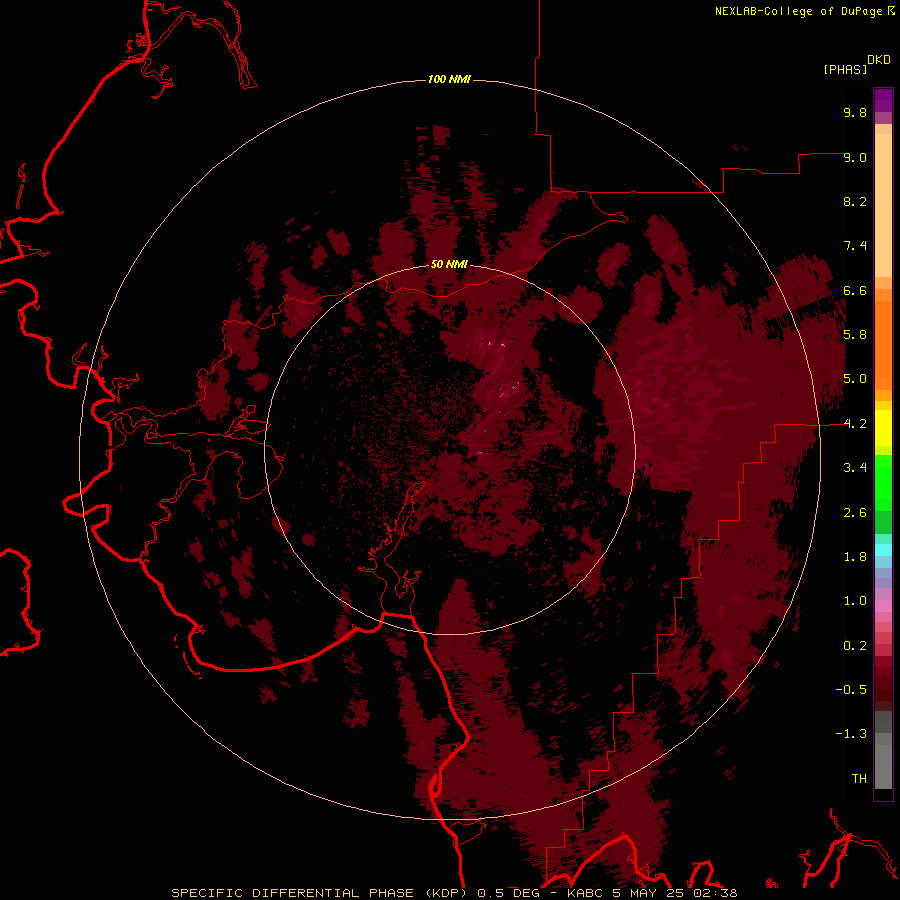Viewport: 900px width, 900px height.
Task: Click the 5 MAY 25 02:38 timestamp
Action: point(674,893)
